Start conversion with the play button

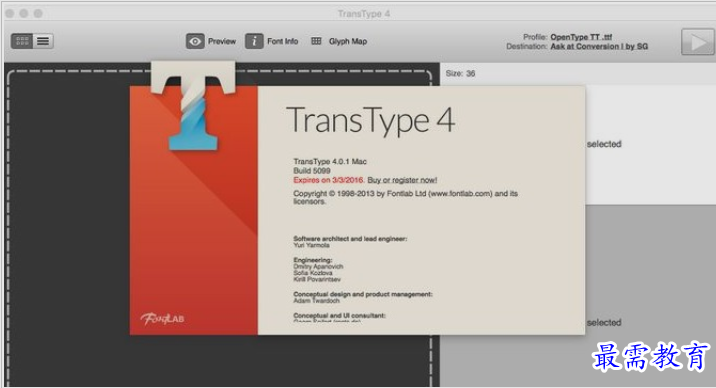(x=697, y=42)
